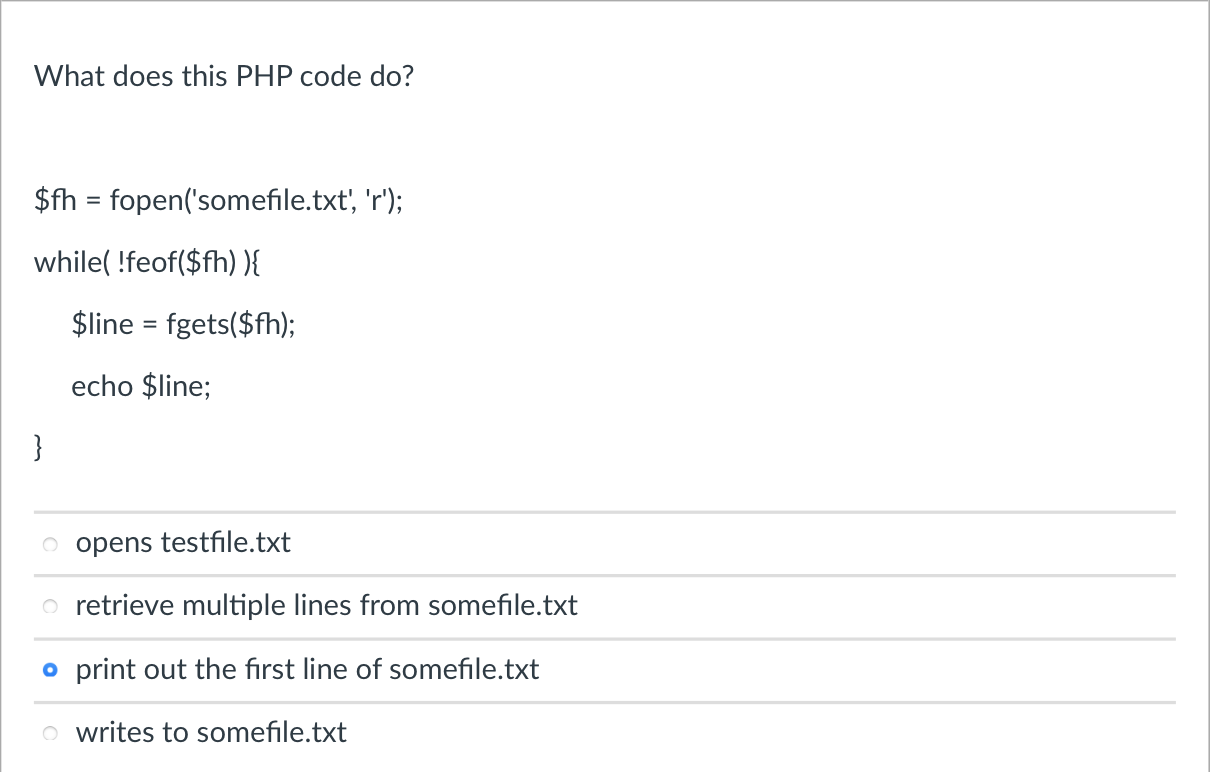
Task: Click the fgets assignment line
Action: tap(183, 323)
